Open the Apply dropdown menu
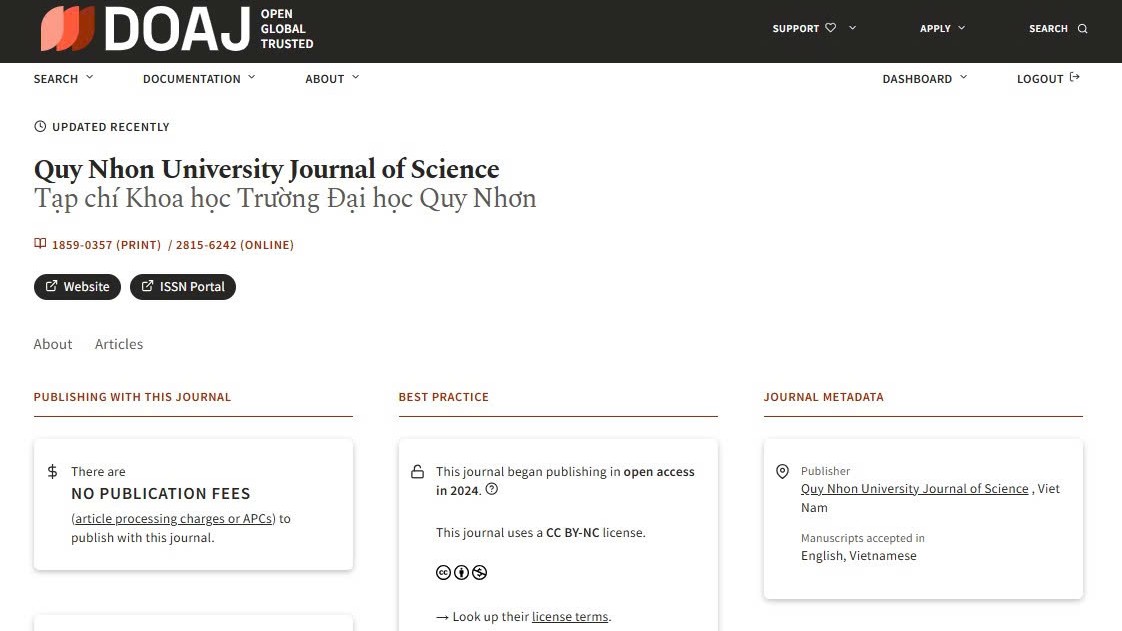The image size is (1122, 631). click(x=942, y=29)
